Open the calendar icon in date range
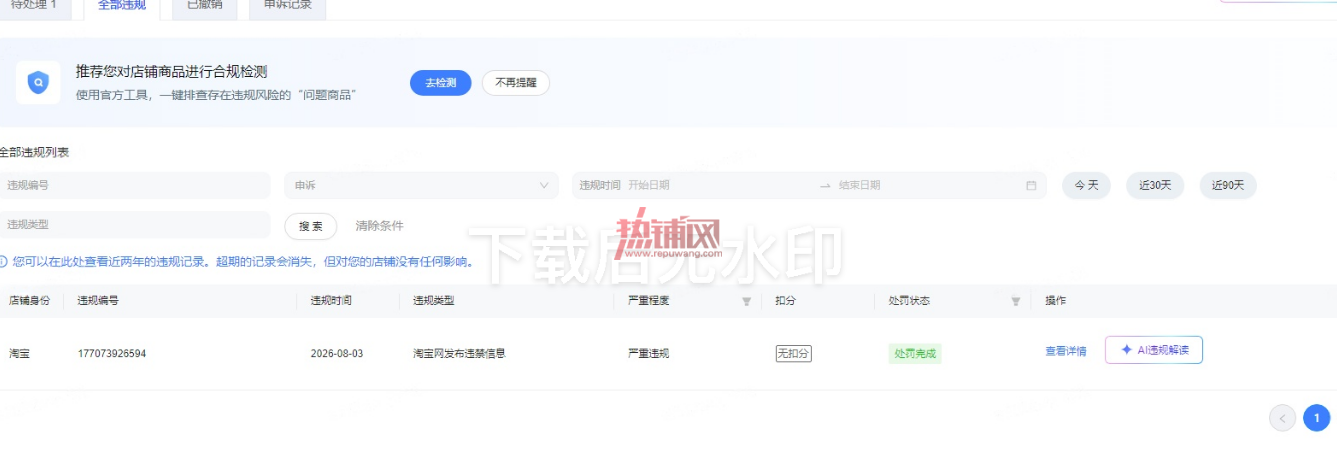The image size is (1337, 468). point(1031,185)
